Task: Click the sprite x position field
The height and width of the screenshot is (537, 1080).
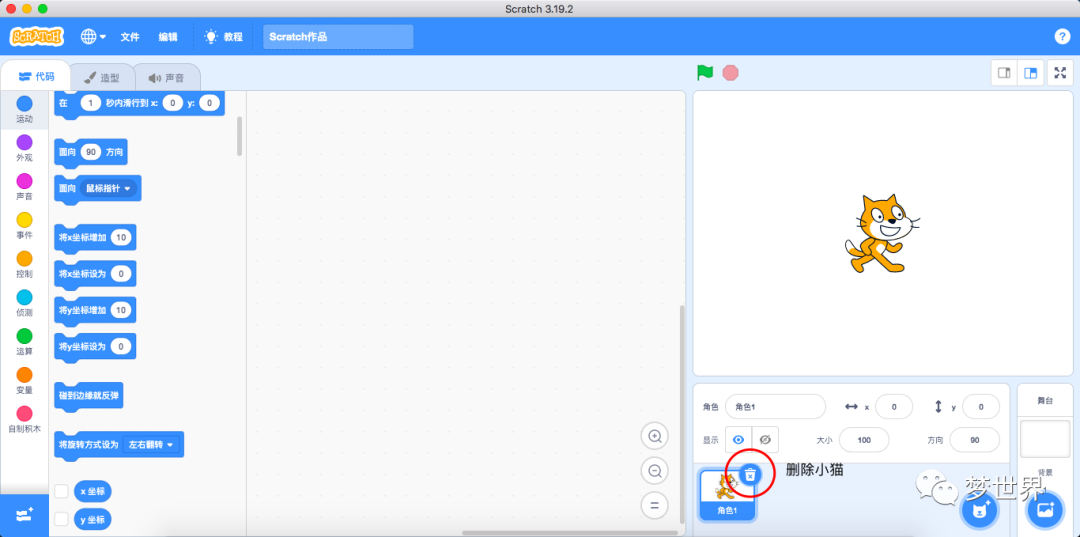Action: coord(894,407)
